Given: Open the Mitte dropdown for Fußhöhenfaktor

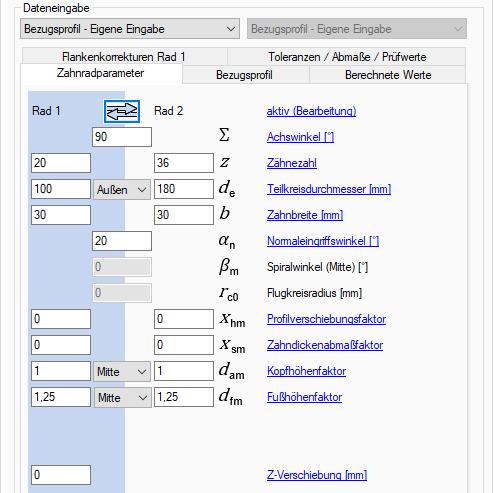Looking at the screenshot, I should (123, 397).
